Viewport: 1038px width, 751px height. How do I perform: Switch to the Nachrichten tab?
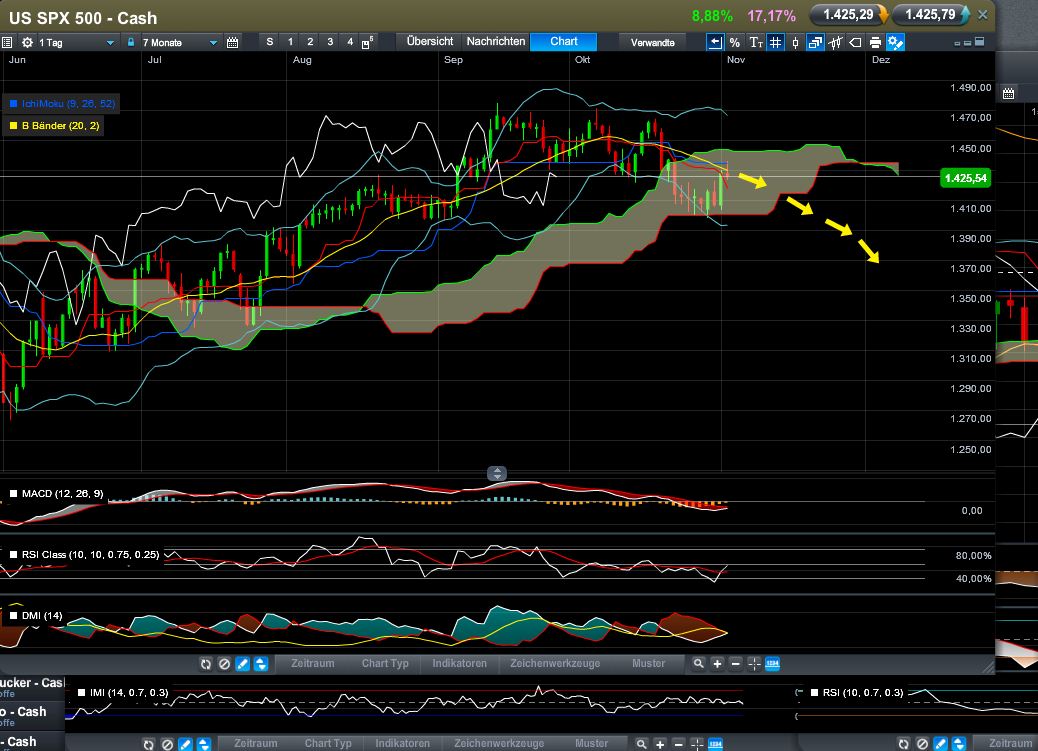click(496, 42)
